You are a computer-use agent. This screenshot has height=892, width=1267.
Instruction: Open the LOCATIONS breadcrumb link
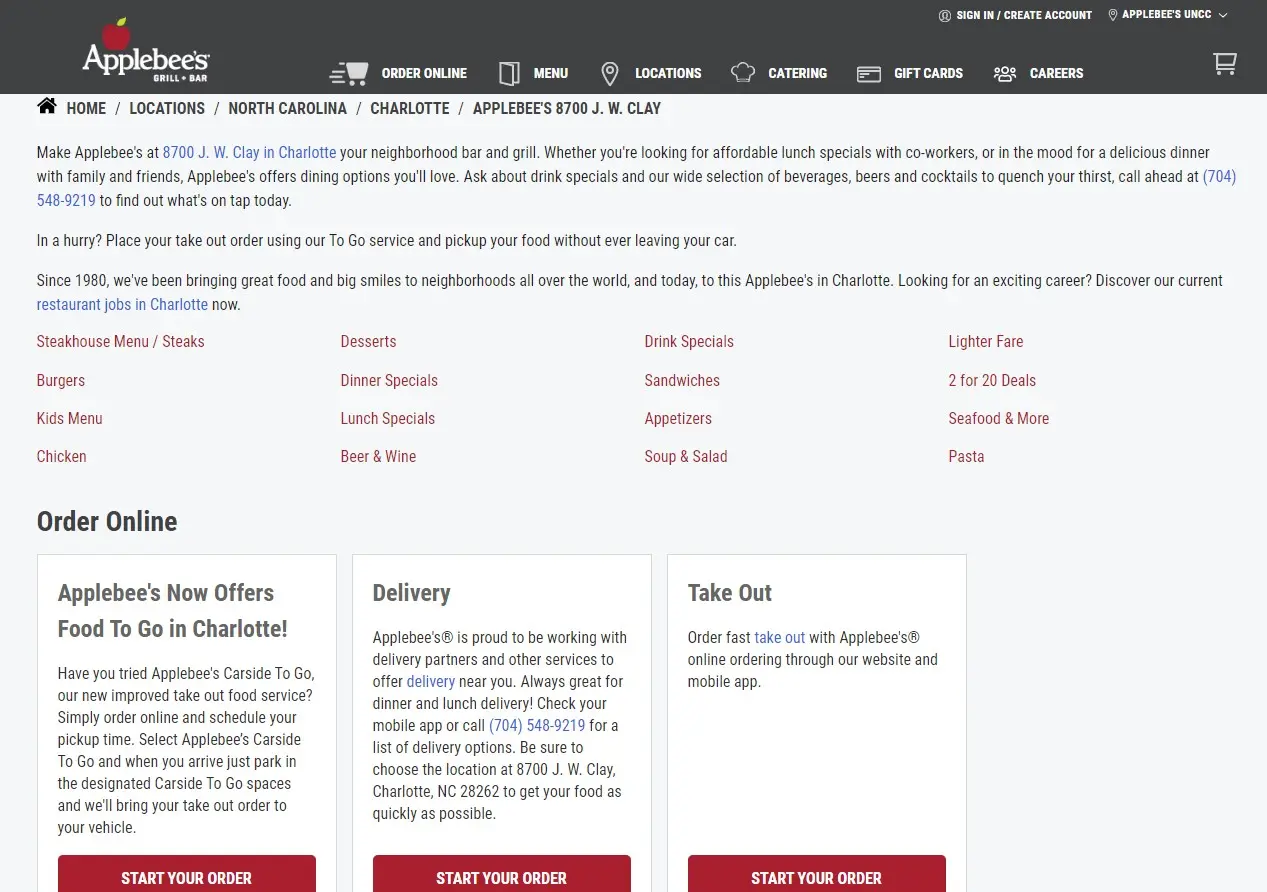pyautogui.click(x=167, y=108)
